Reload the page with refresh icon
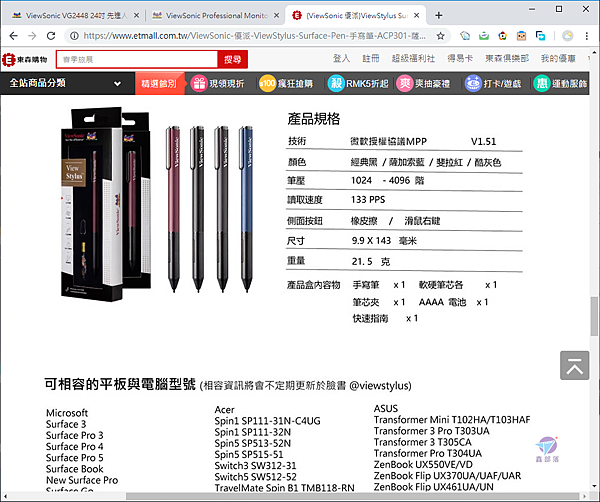The width and height of the screenshot is (600, 502). (51, 36)
